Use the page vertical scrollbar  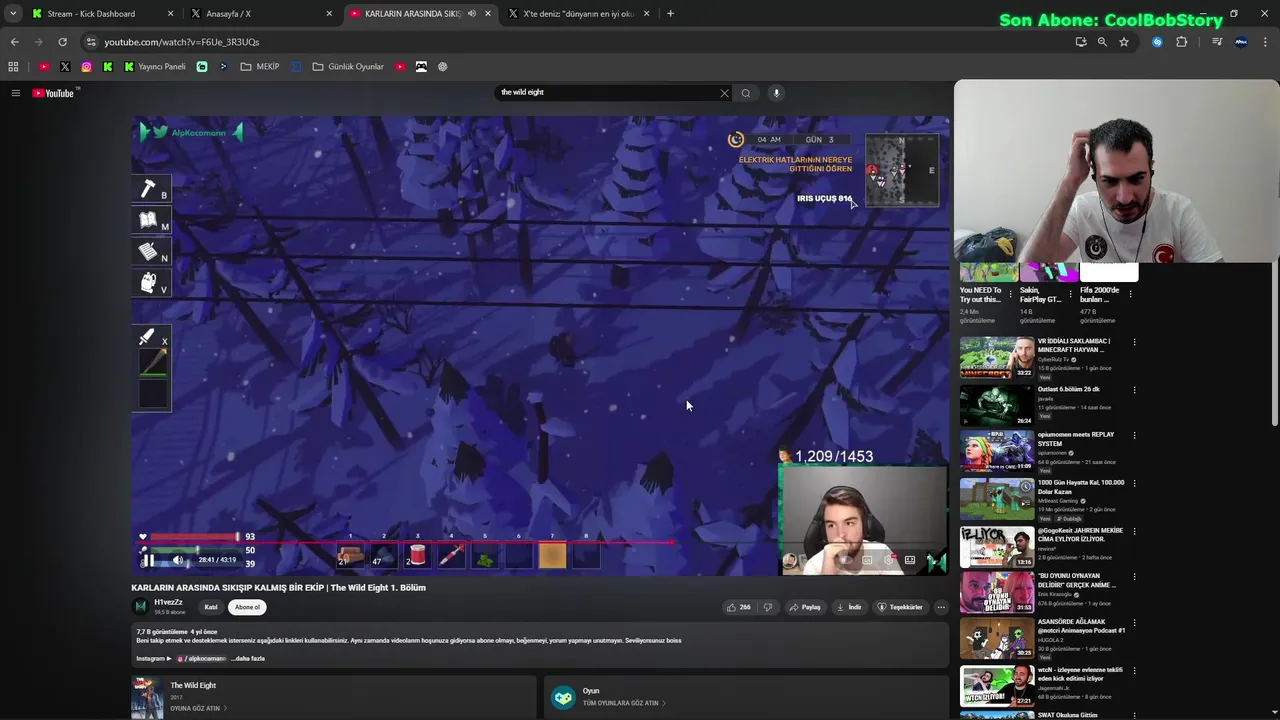click(1275, 345)
